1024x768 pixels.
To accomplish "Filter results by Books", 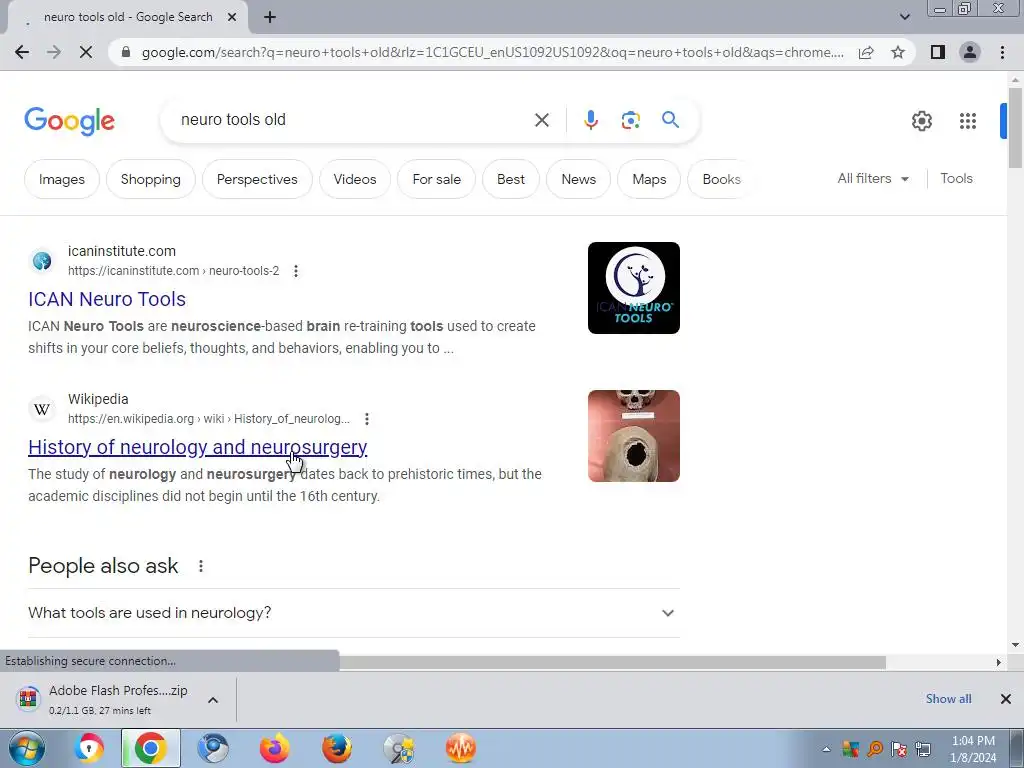I will coord(722,179).
